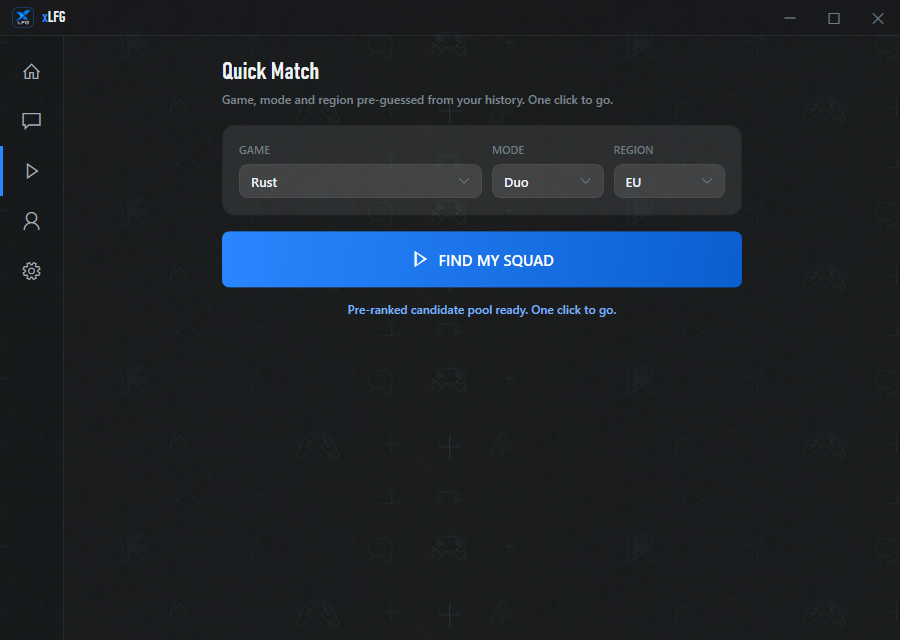Open the Mode dropdown showing Duo

coord(548,181)
